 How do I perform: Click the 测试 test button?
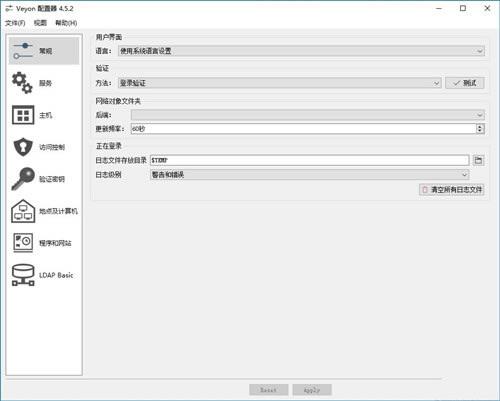click(465, 83)
